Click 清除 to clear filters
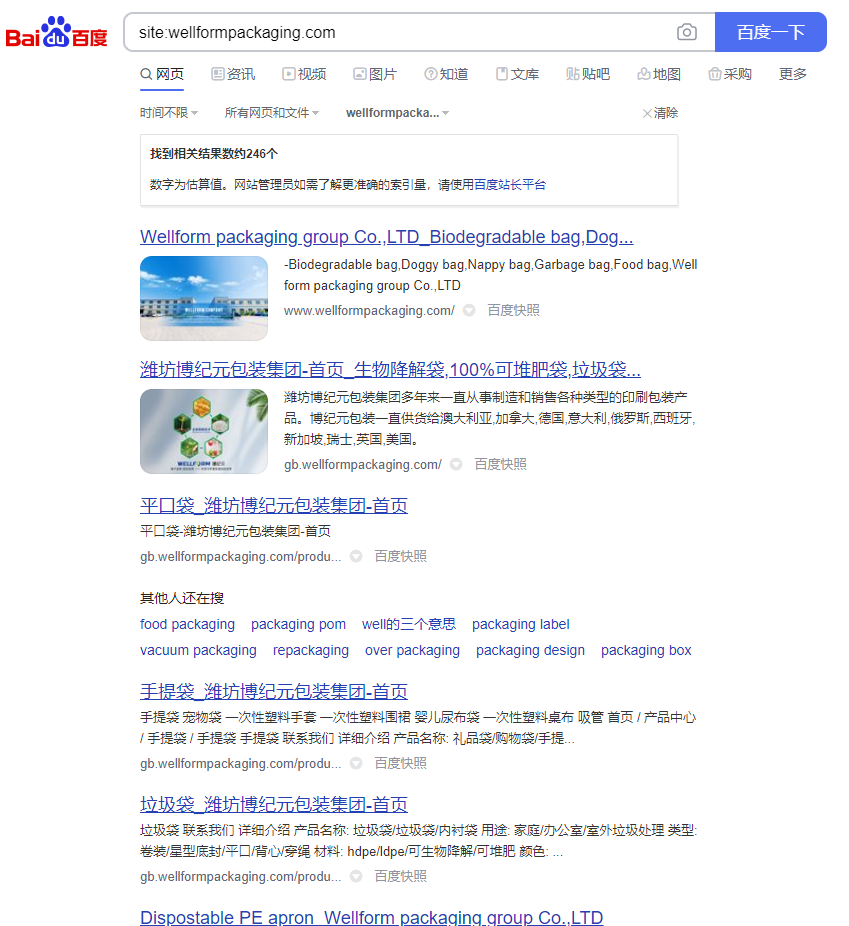The image size is (849, 926). tap(660, 113)
